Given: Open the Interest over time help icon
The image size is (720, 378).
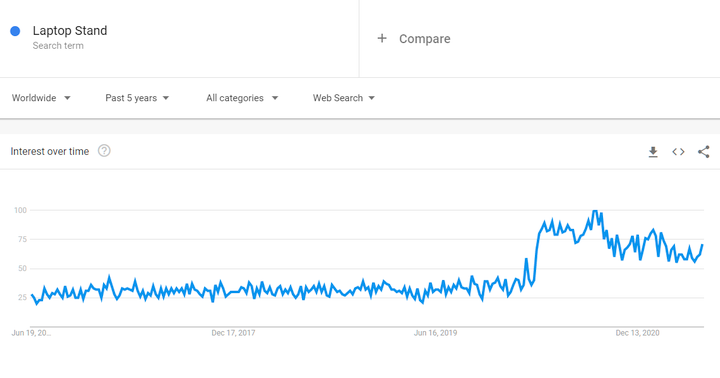Looking at the screenshot, I should point(104,151).
